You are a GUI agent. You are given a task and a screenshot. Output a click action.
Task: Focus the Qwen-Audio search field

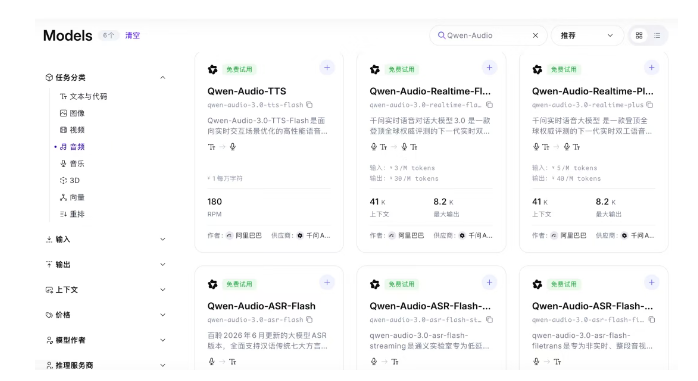point(488,36)
